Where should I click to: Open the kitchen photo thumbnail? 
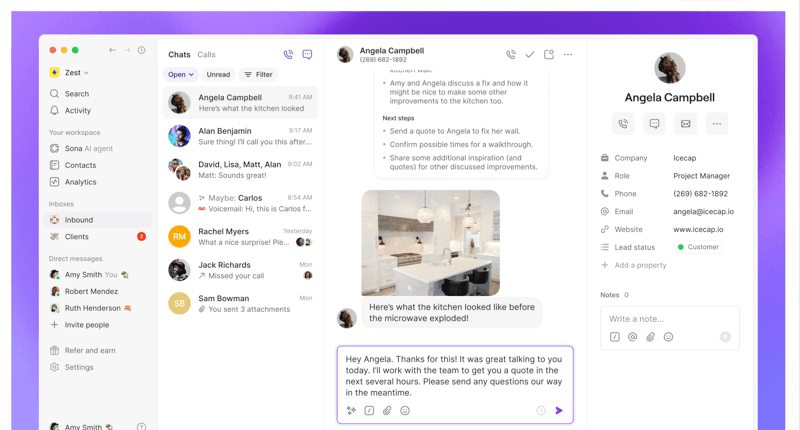[430, 243]
